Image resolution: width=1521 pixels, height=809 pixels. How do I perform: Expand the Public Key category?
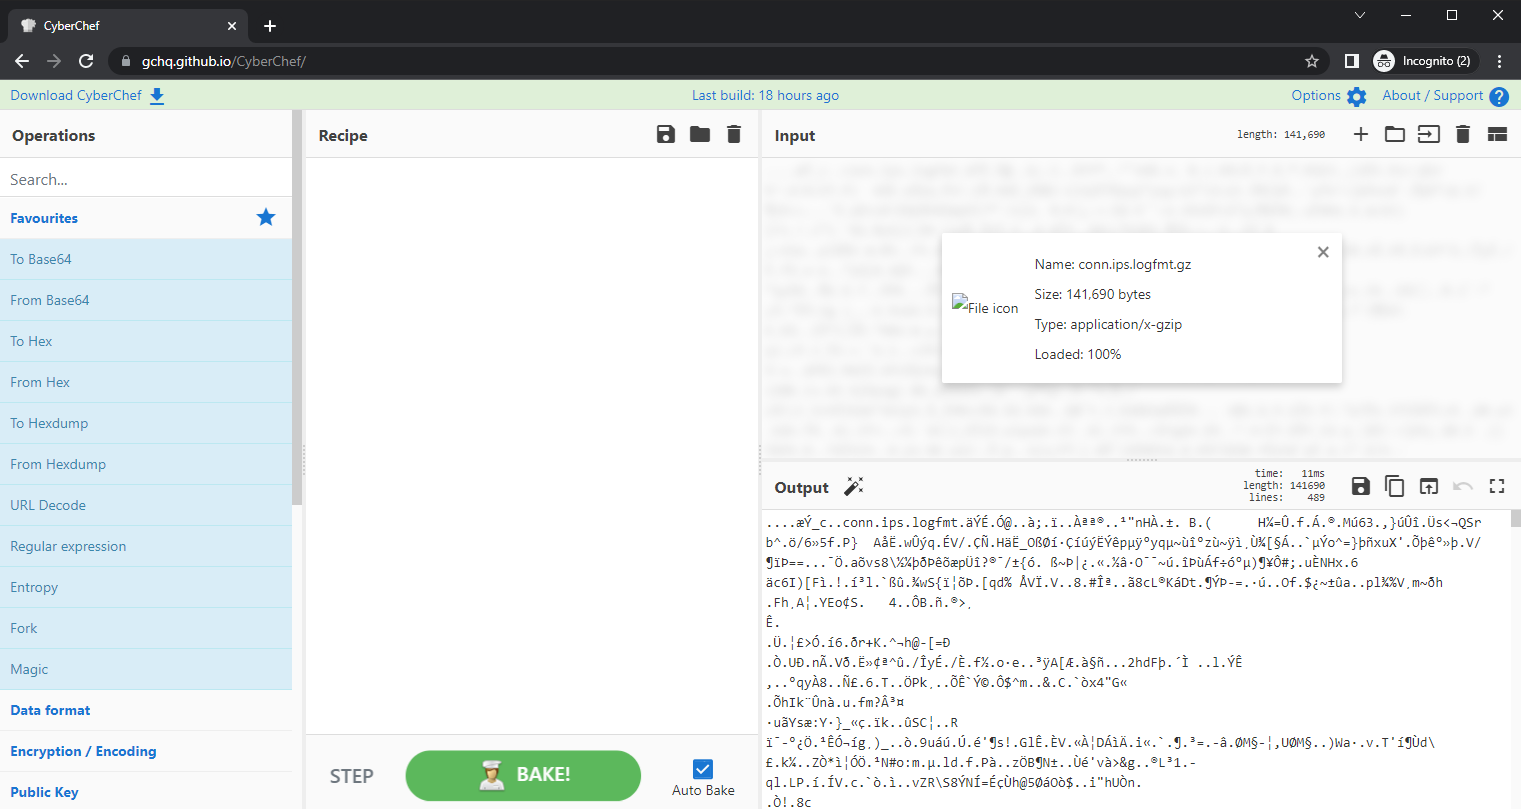click(x=44, y=792)
